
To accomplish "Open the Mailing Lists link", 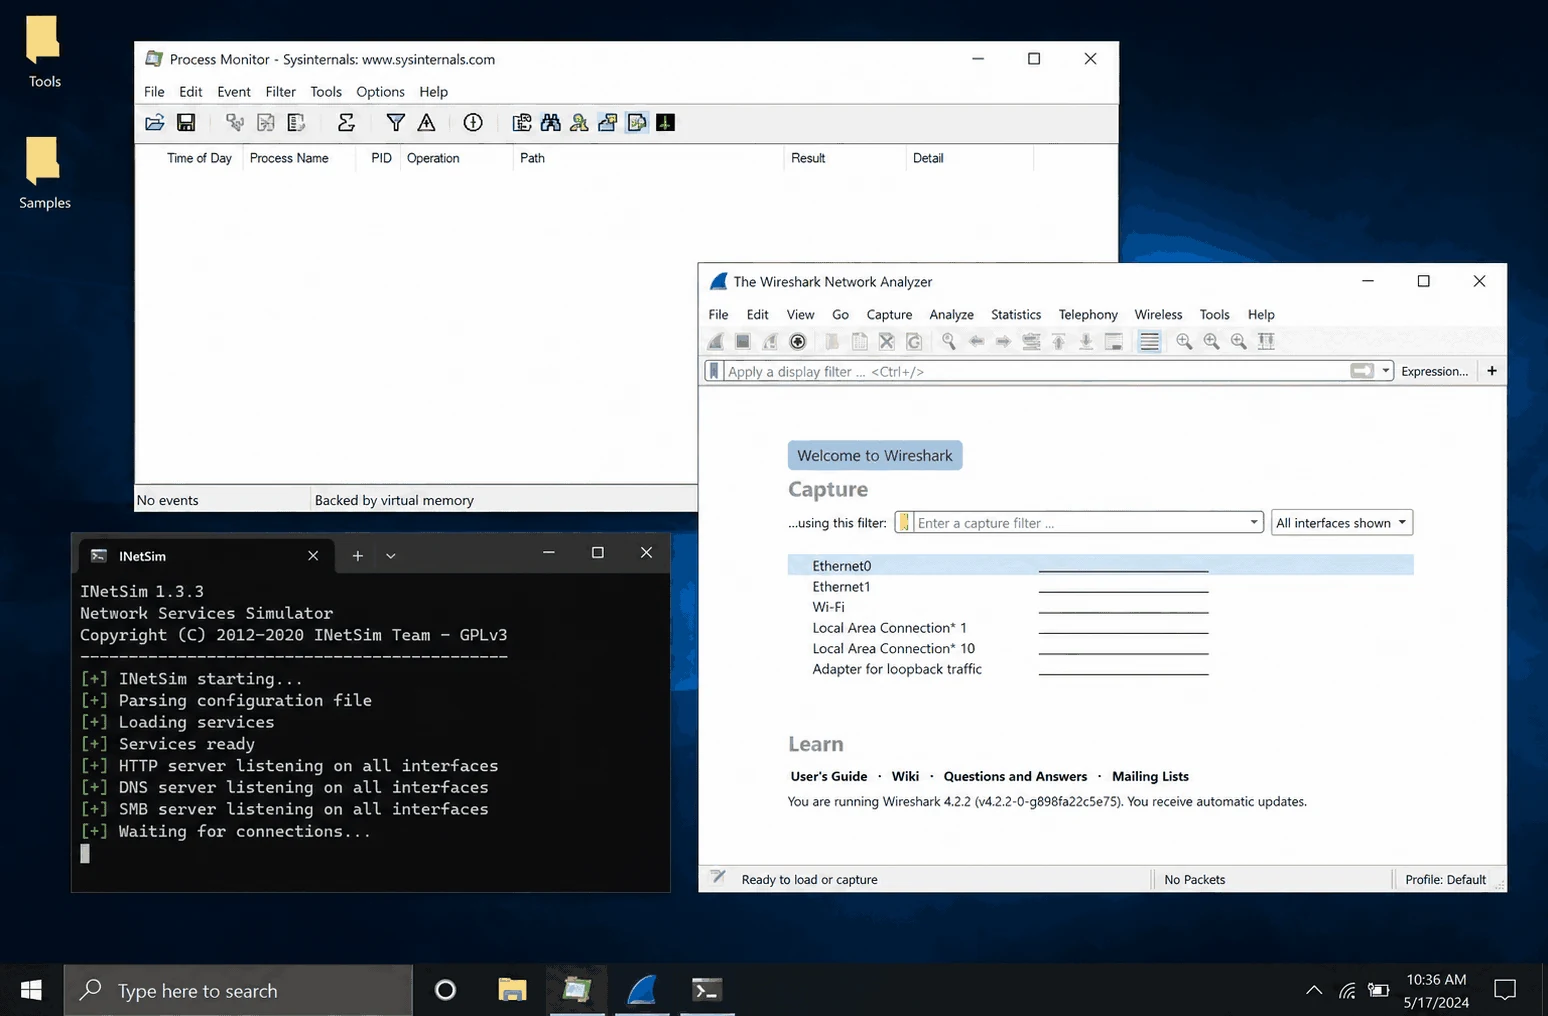I will [x=1150, y=776].
